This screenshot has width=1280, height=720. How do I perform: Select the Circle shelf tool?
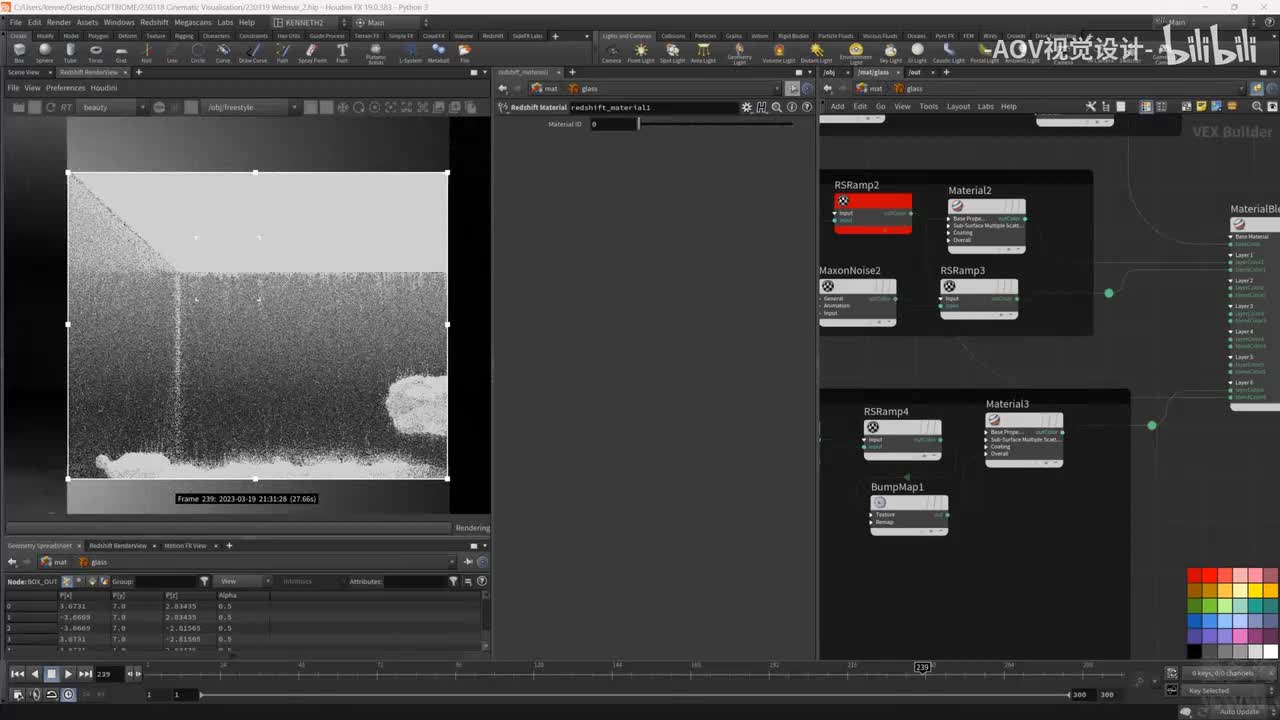tap(198, 52)
